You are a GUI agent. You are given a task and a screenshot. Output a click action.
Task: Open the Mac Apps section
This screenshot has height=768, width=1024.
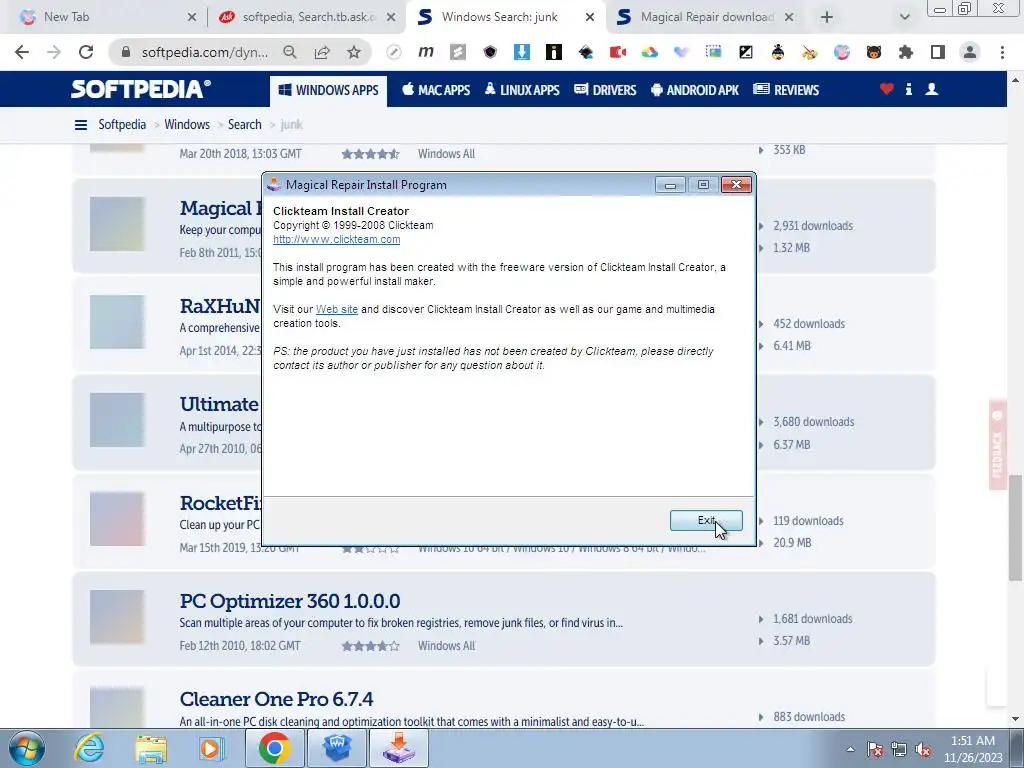pos(436,90)
